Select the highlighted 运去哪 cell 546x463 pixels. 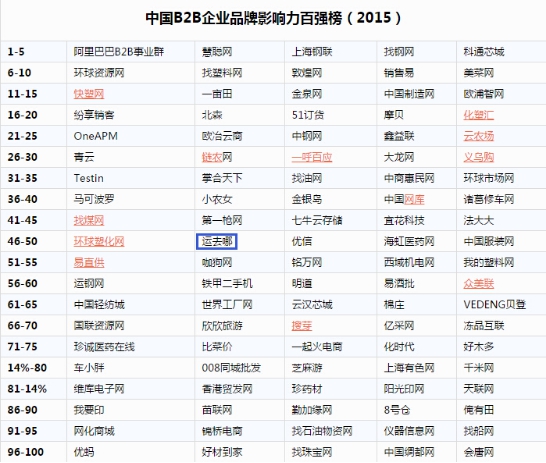(x=217, y=242)
